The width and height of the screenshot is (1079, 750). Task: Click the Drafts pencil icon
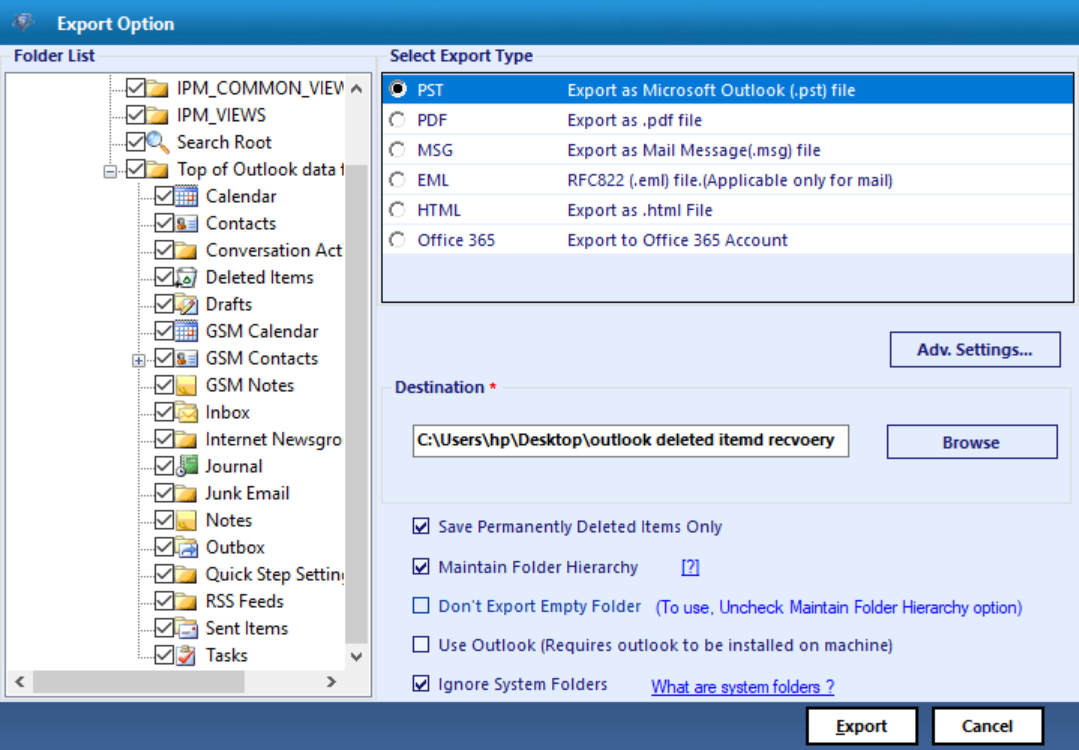coord(186,304)
